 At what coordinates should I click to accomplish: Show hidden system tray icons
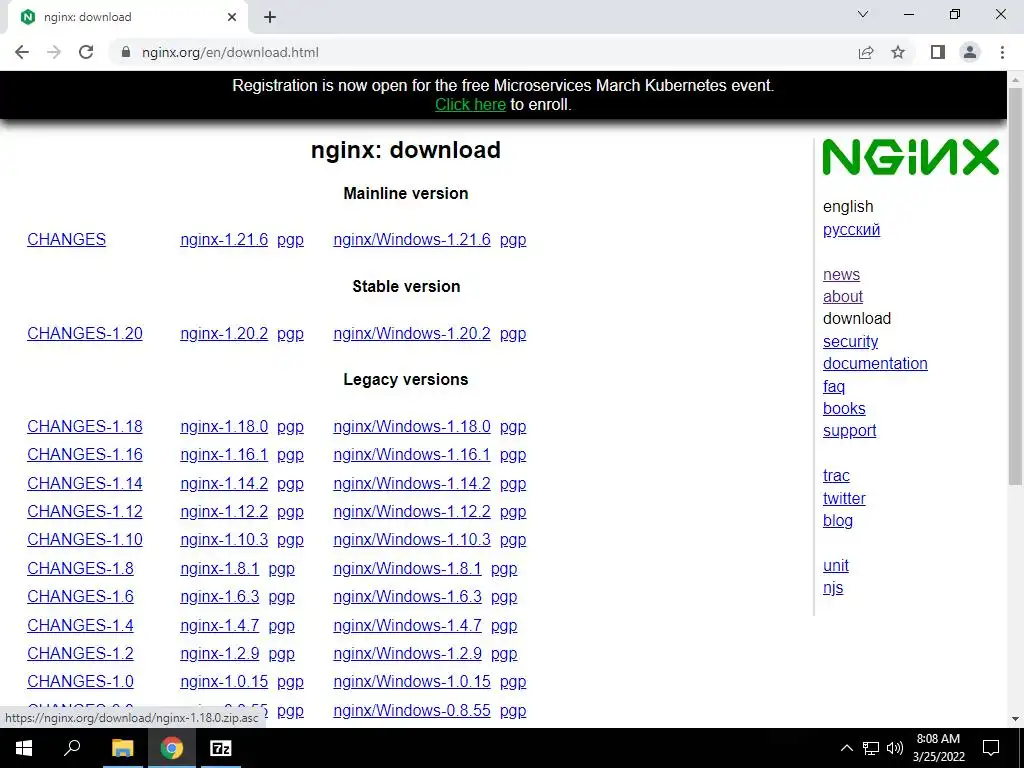point(846,748)
